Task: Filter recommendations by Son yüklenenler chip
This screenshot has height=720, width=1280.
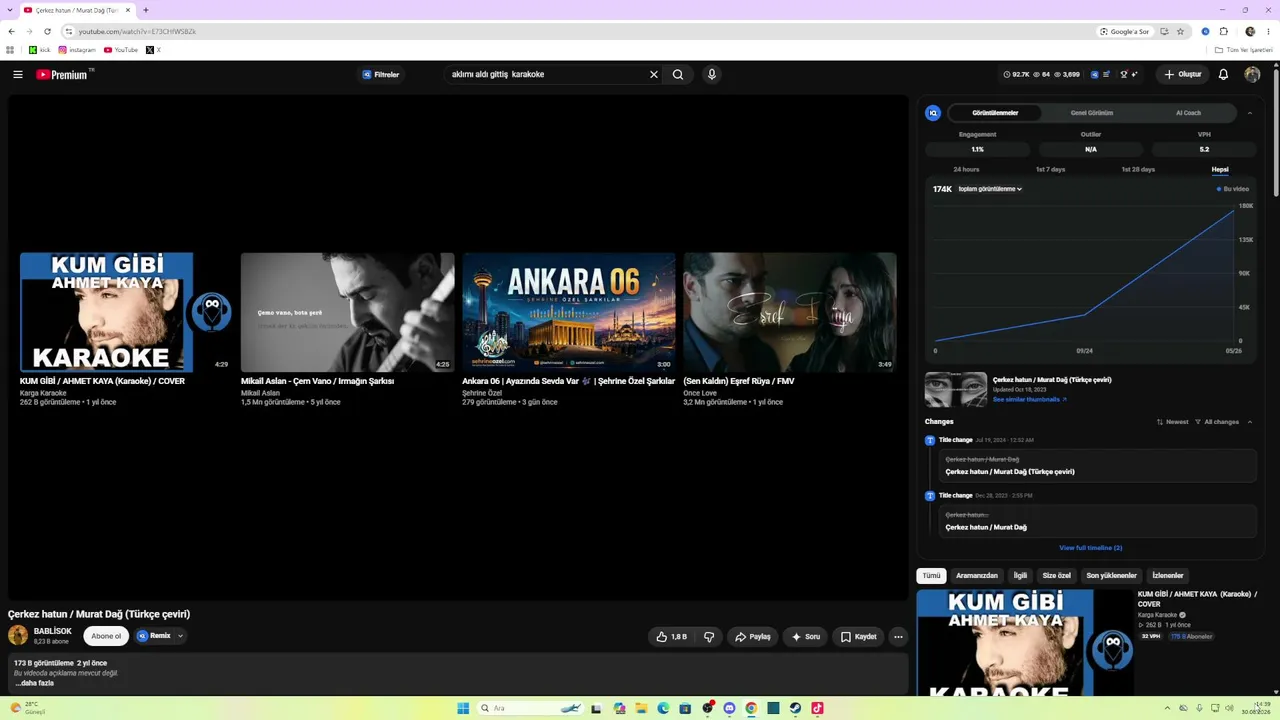Action: pyautogui.click(x=1112, y=576)
